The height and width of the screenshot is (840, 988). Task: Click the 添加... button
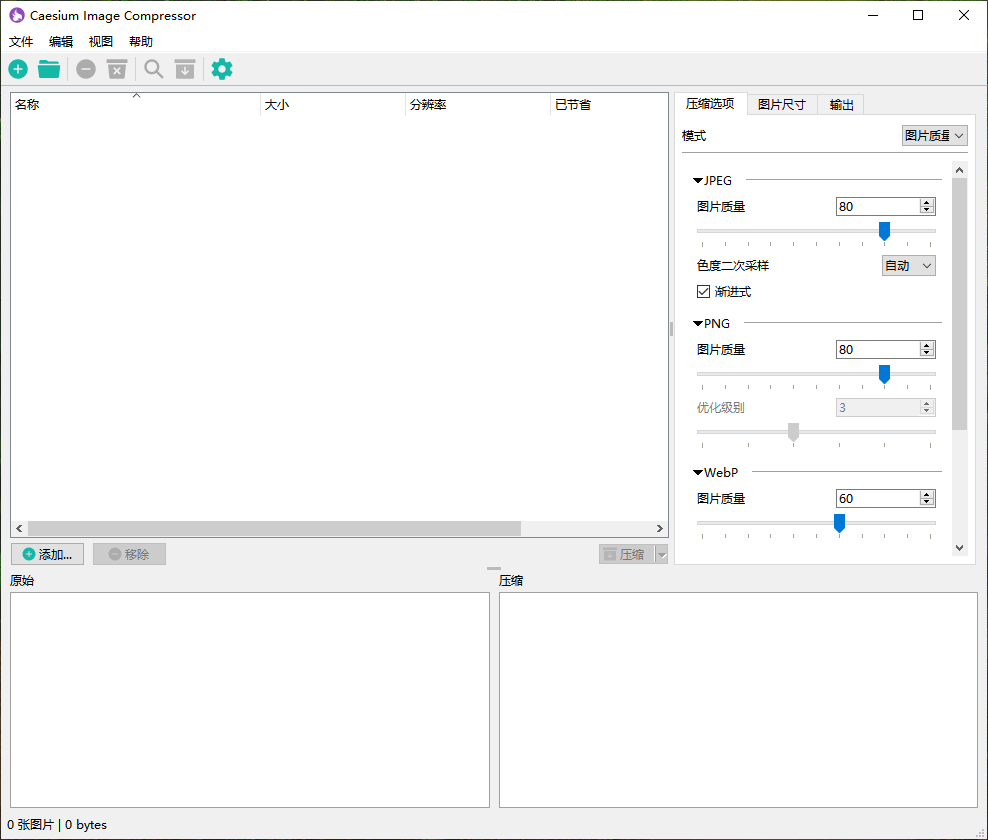click(47, 554)
